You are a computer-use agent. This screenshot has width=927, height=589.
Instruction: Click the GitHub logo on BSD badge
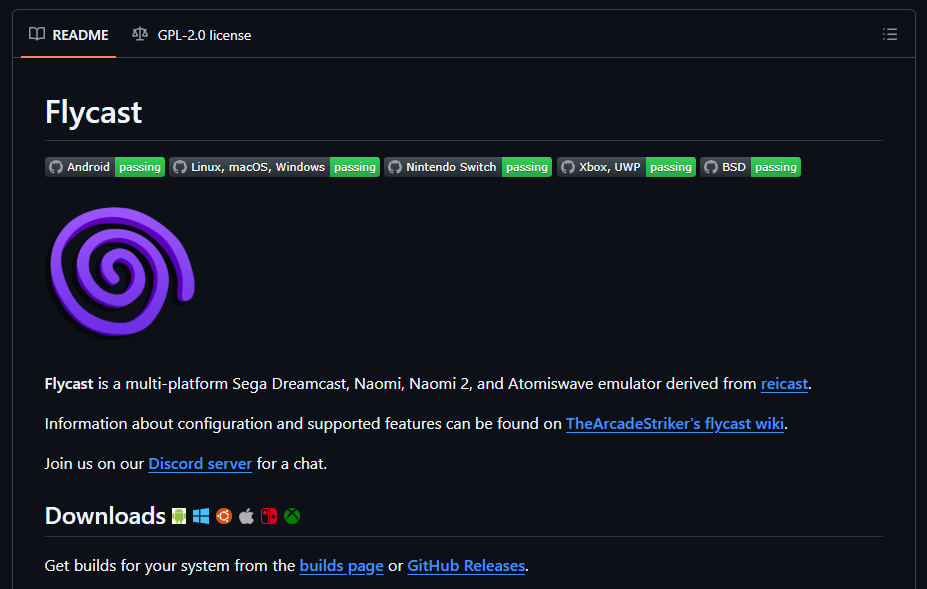(x=711, y=167)
